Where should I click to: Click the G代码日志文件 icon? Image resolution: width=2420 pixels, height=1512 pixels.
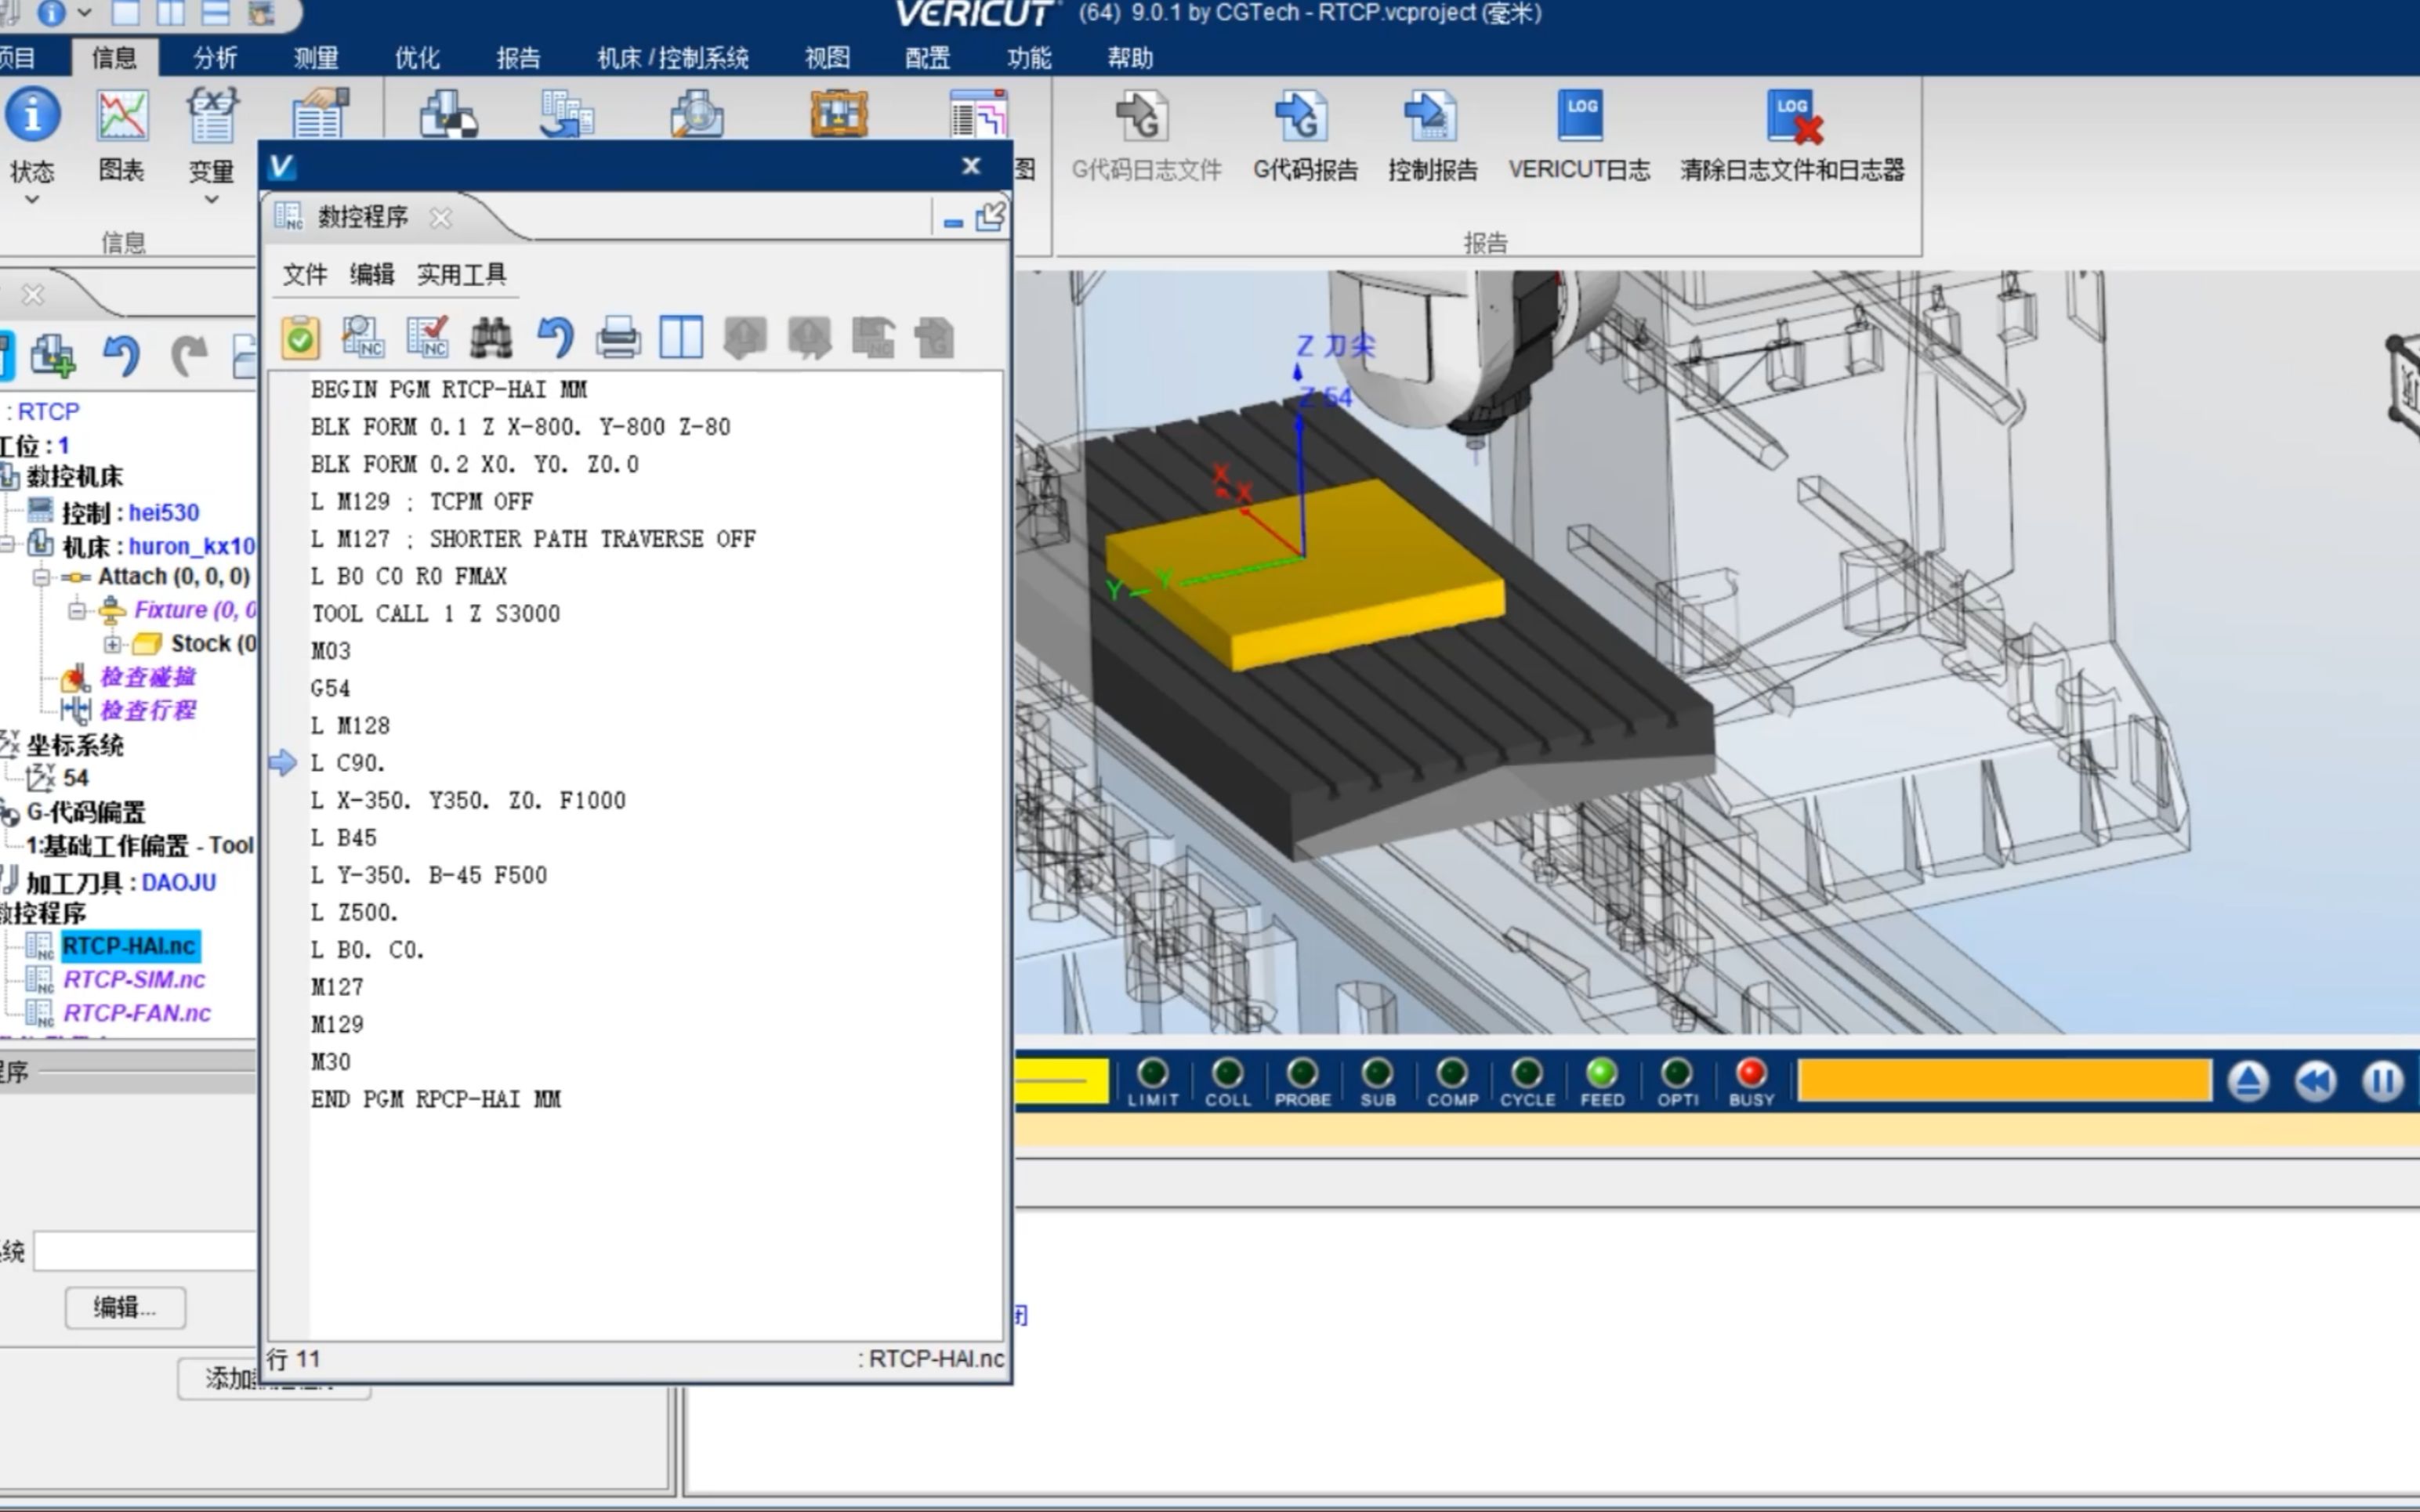[x=1142, y=116]
